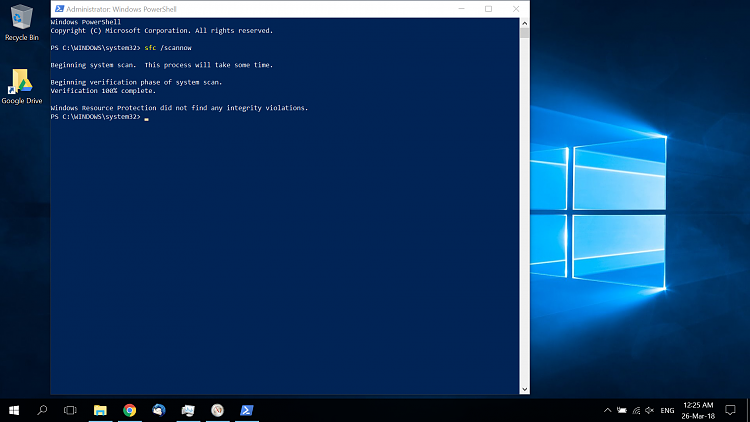This screenshot has width=750, height=422.
Task: Click the 'sfc /scannow' command text
Action: click(x=168, y=48)
